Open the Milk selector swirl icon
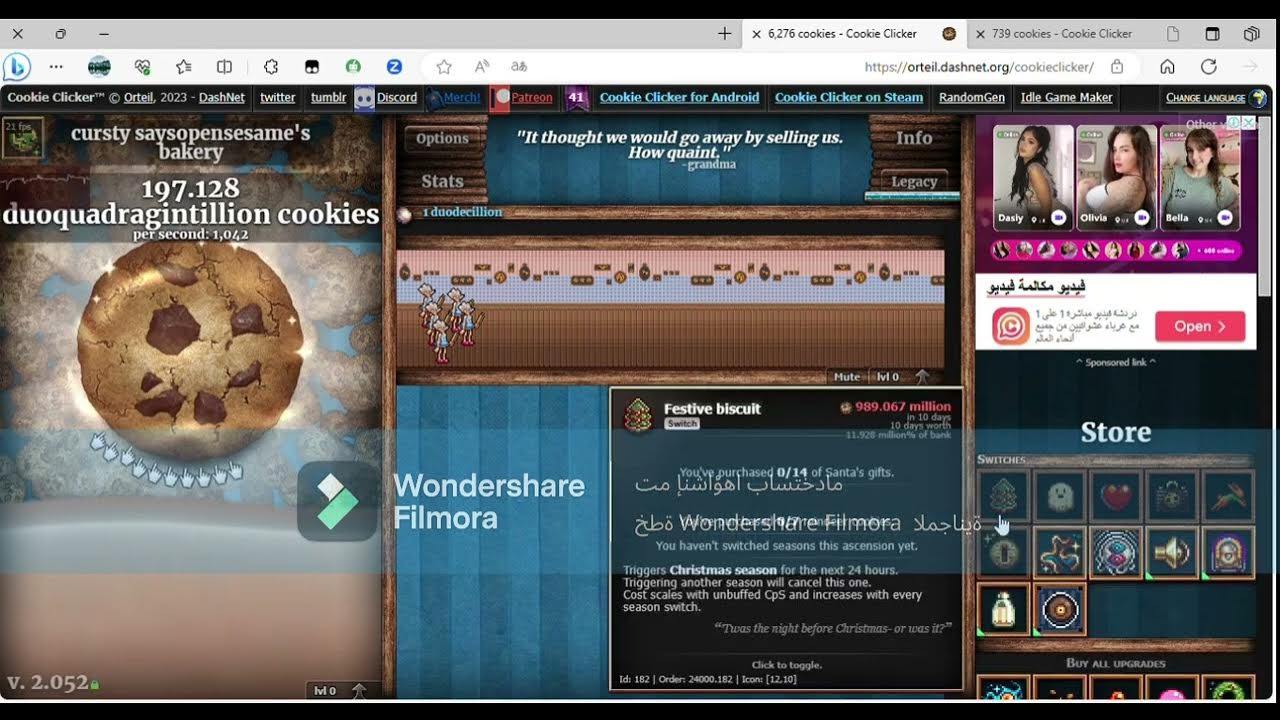The width and height of the screenshot is (1280, 720). point(1059,552)
